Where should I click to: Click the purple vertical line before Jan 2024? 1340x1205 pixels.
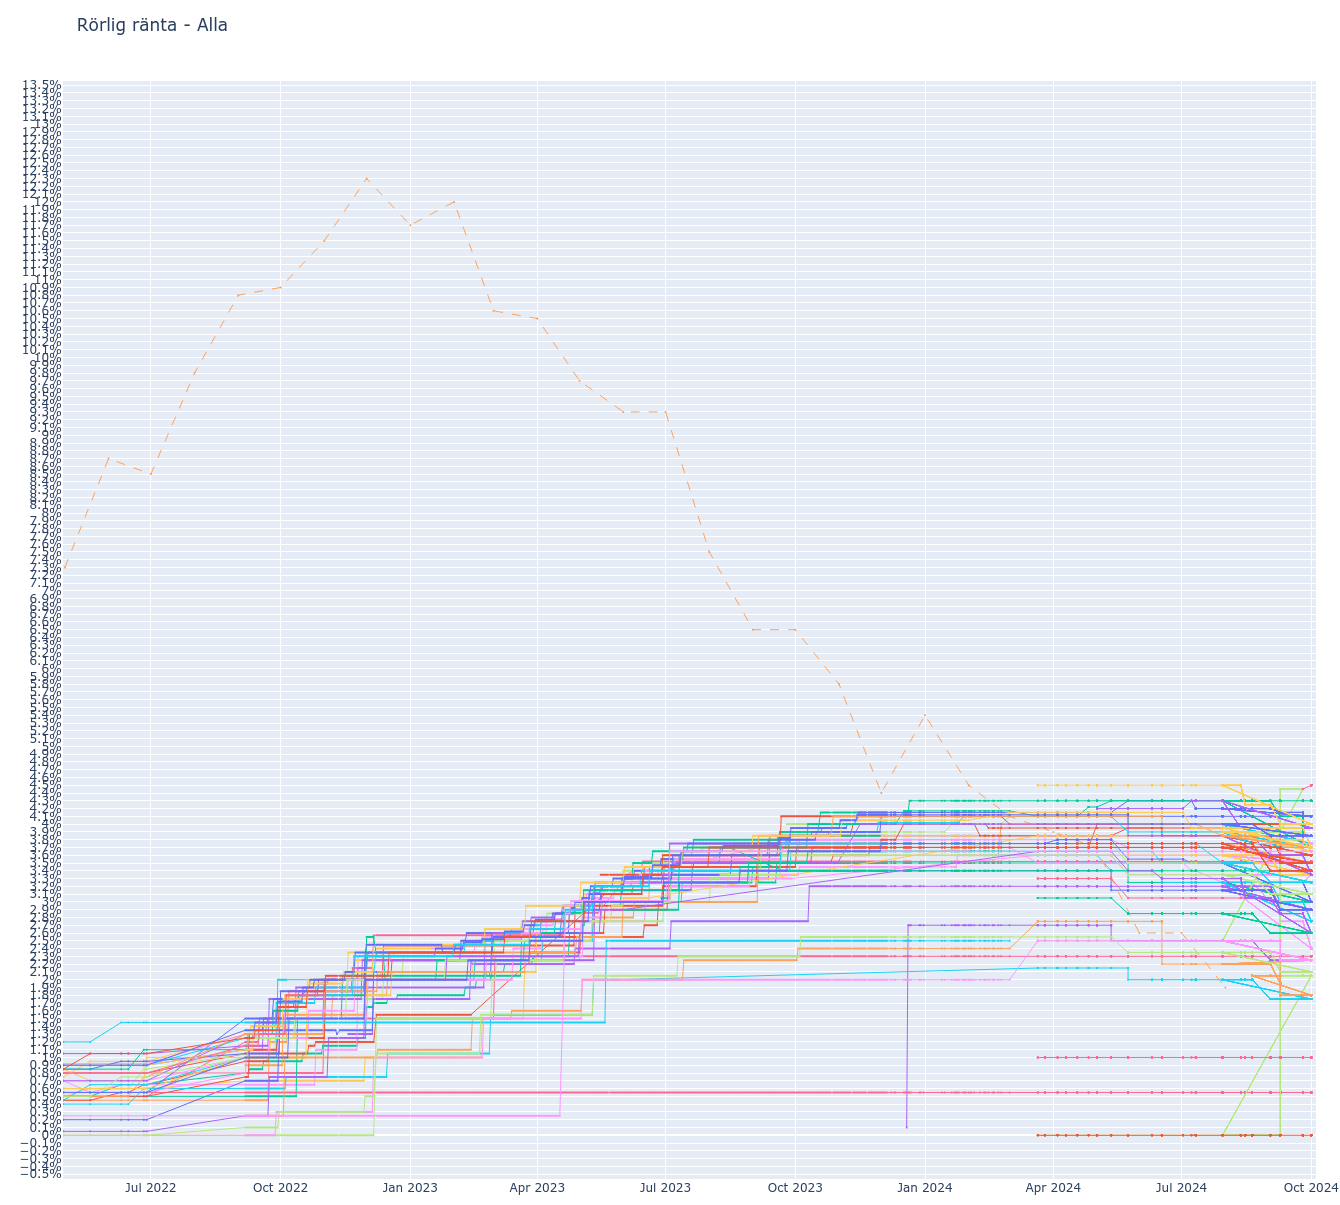(x=907, y=1030)
